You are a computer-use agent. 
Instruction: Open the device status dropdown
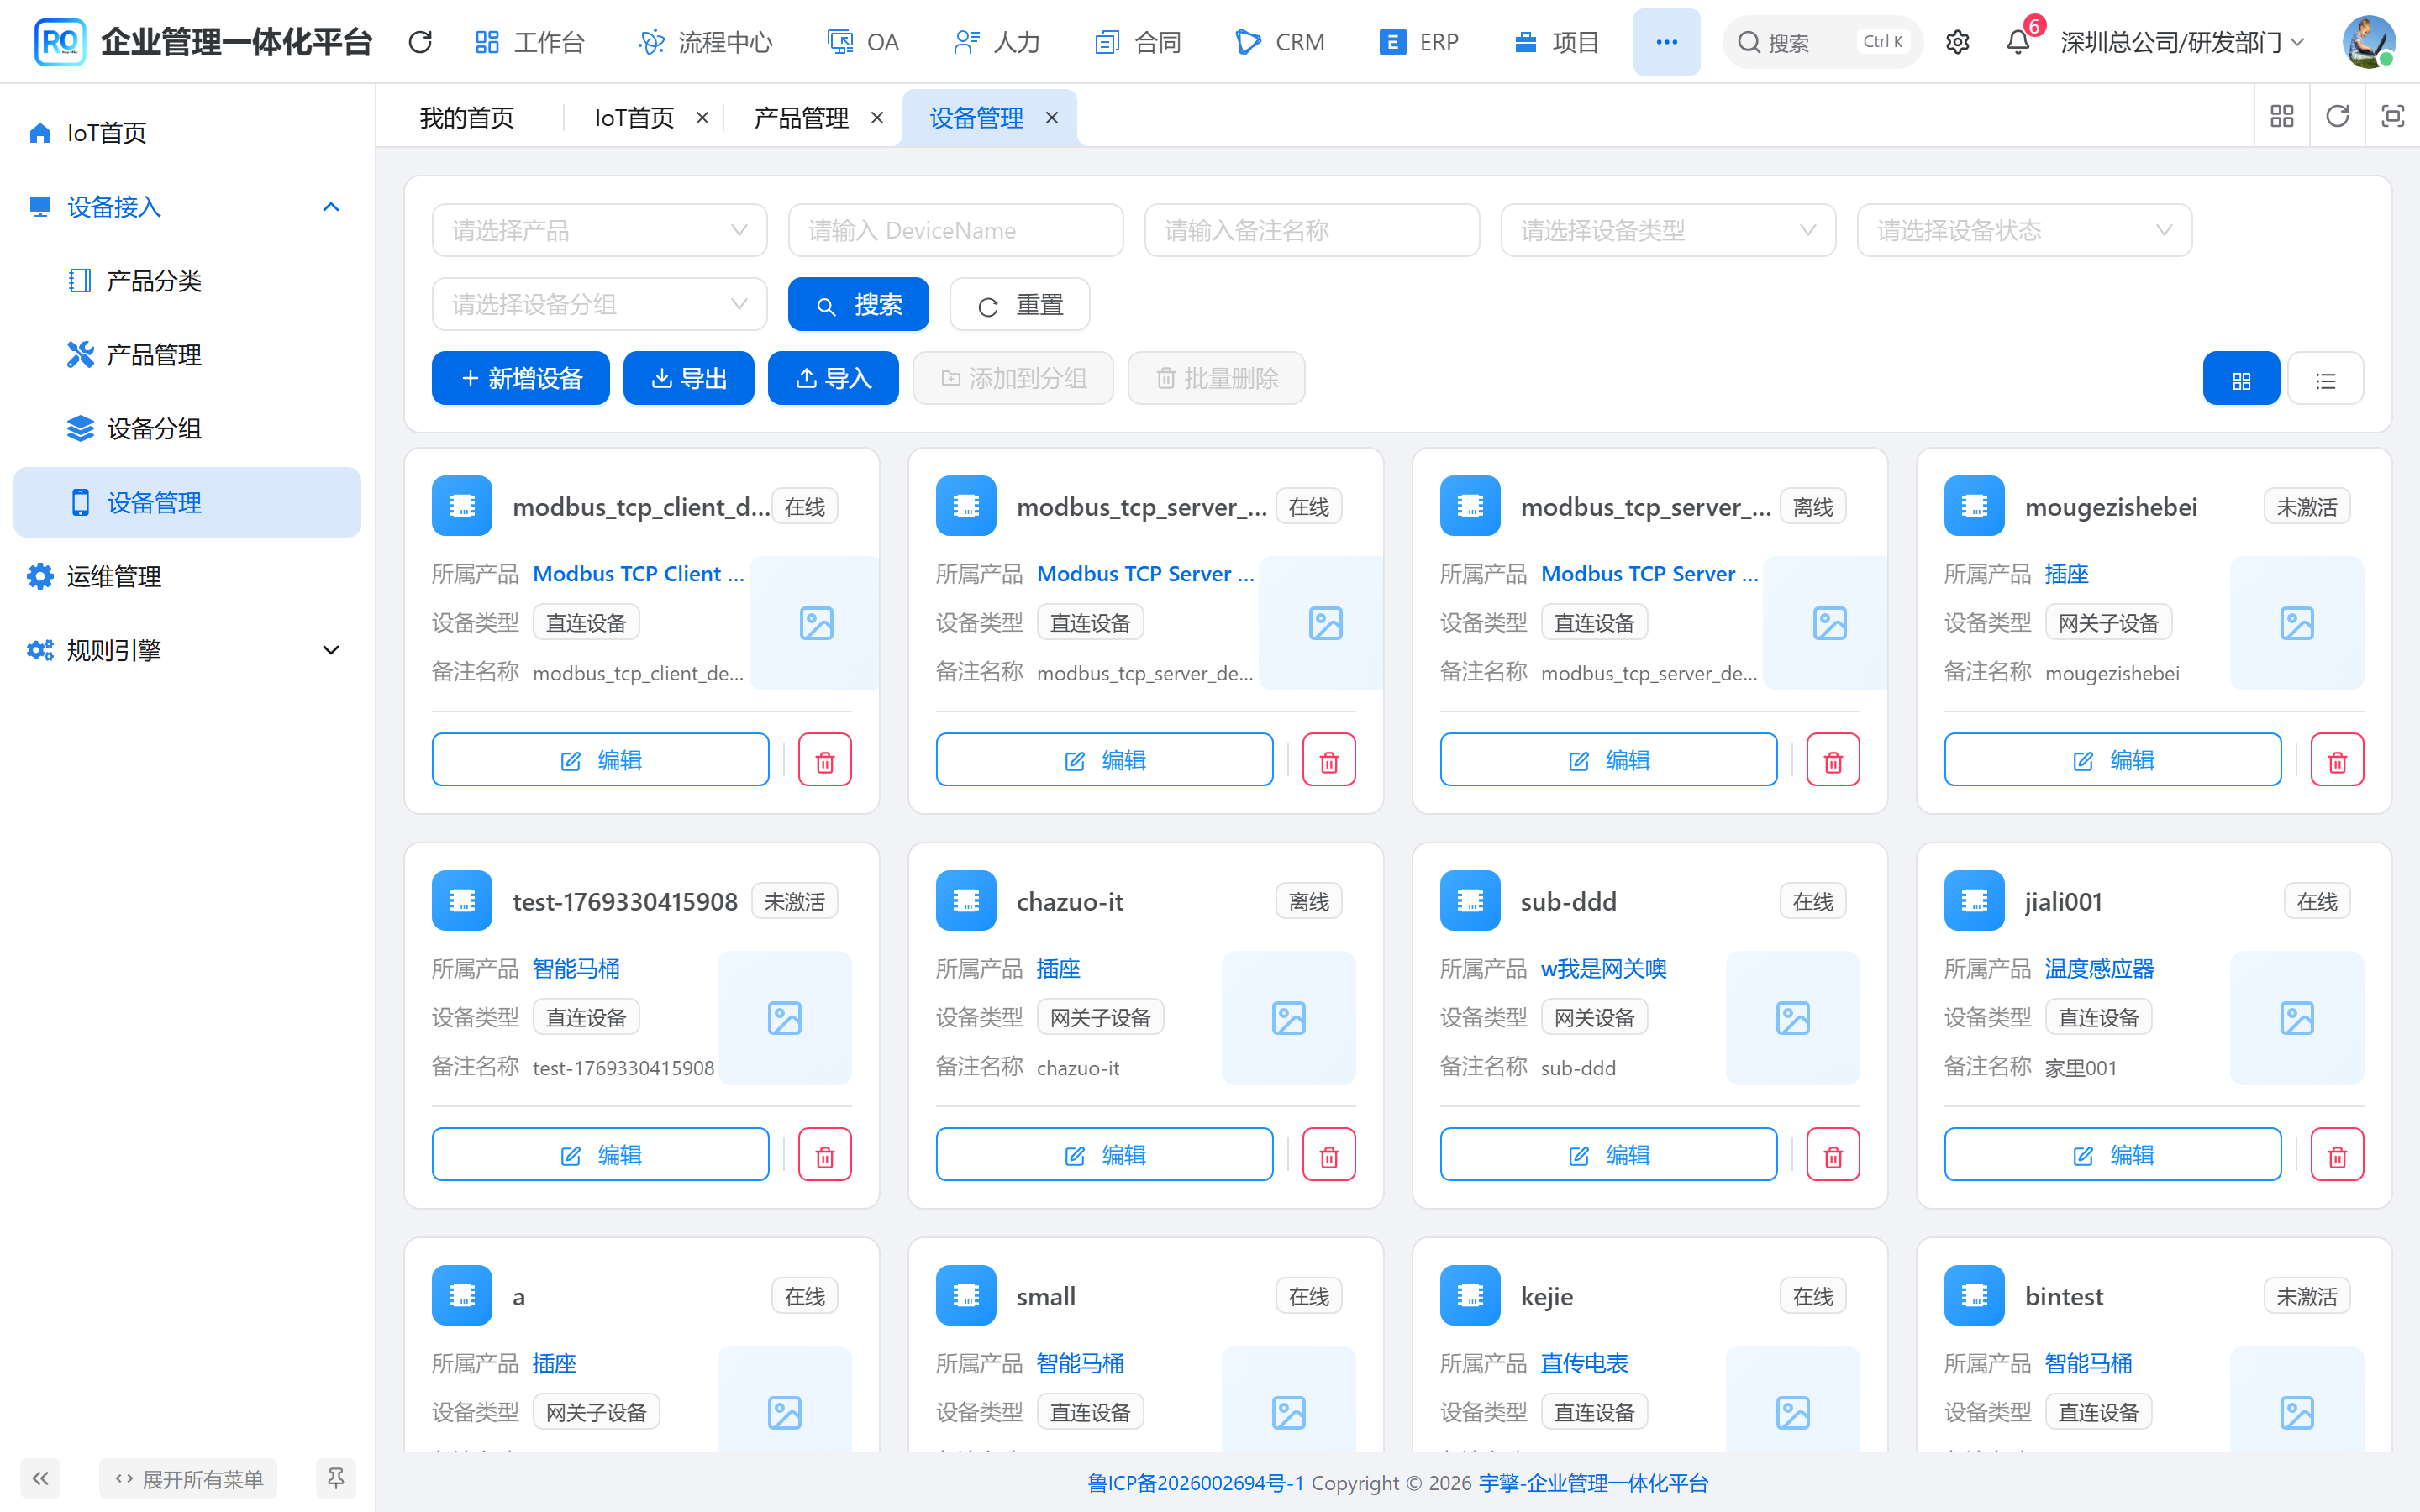click(2024, 231)
